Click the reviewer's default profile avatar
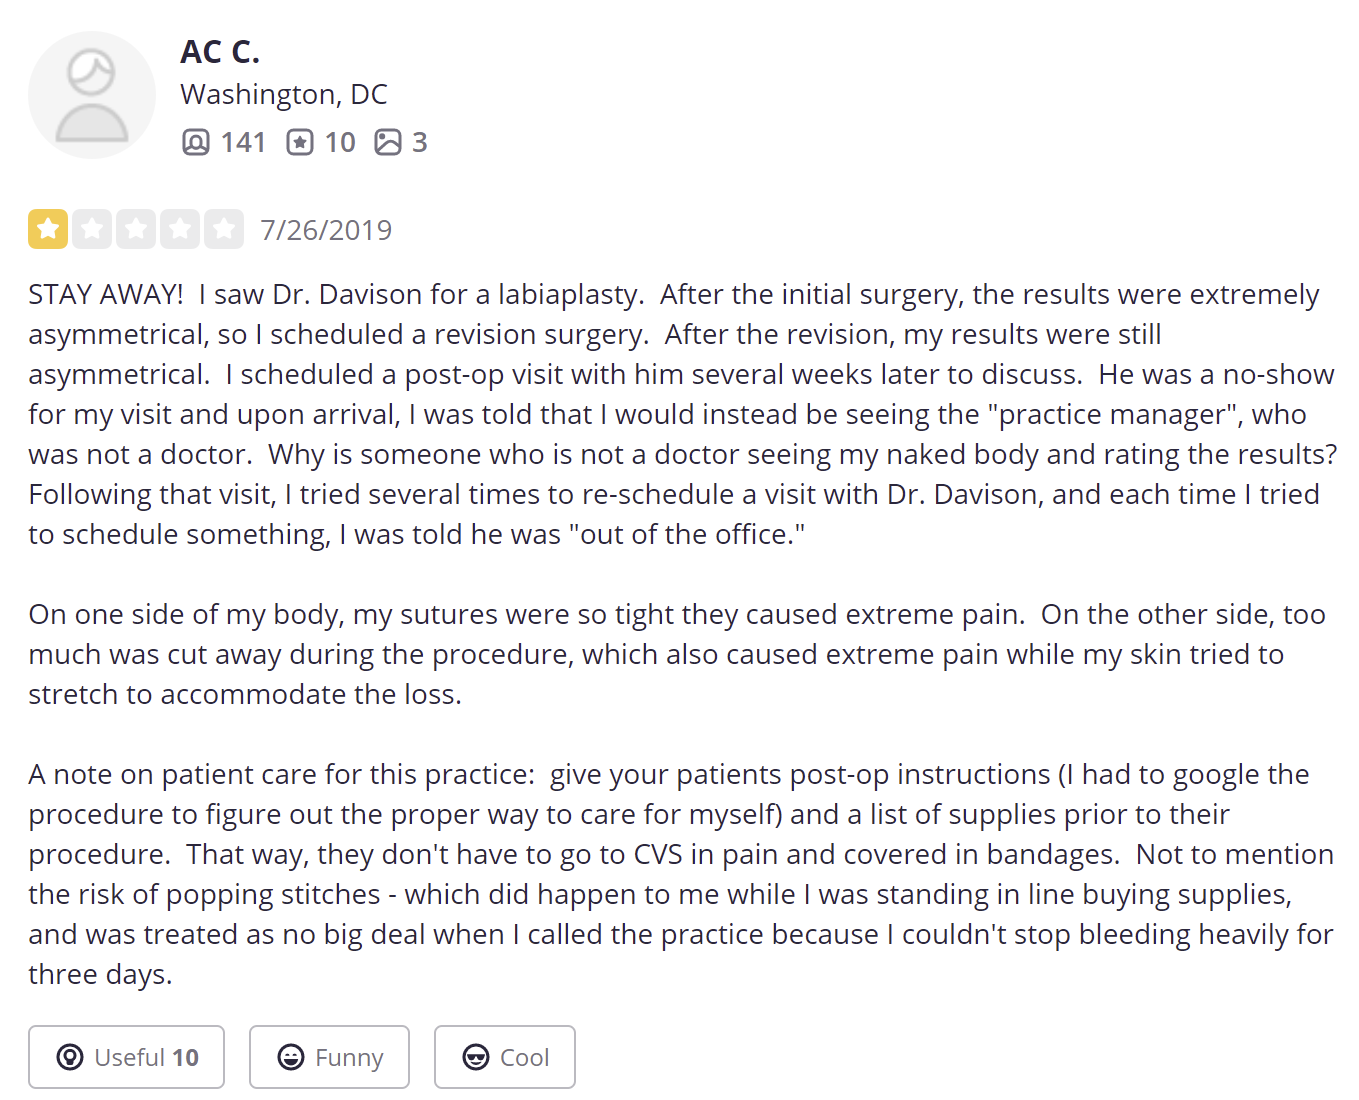Screen dimensions: 1359x1100 tap(92, 95)
